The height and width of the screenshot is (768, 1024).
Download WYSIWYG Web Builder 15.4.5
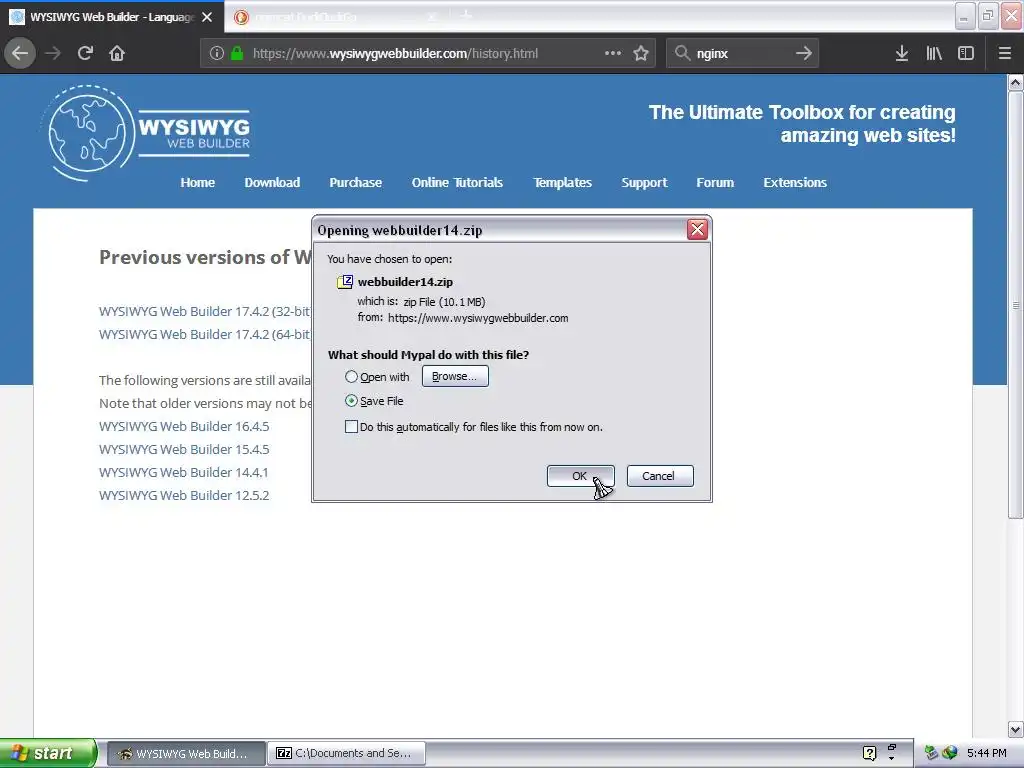click(184, 449)
